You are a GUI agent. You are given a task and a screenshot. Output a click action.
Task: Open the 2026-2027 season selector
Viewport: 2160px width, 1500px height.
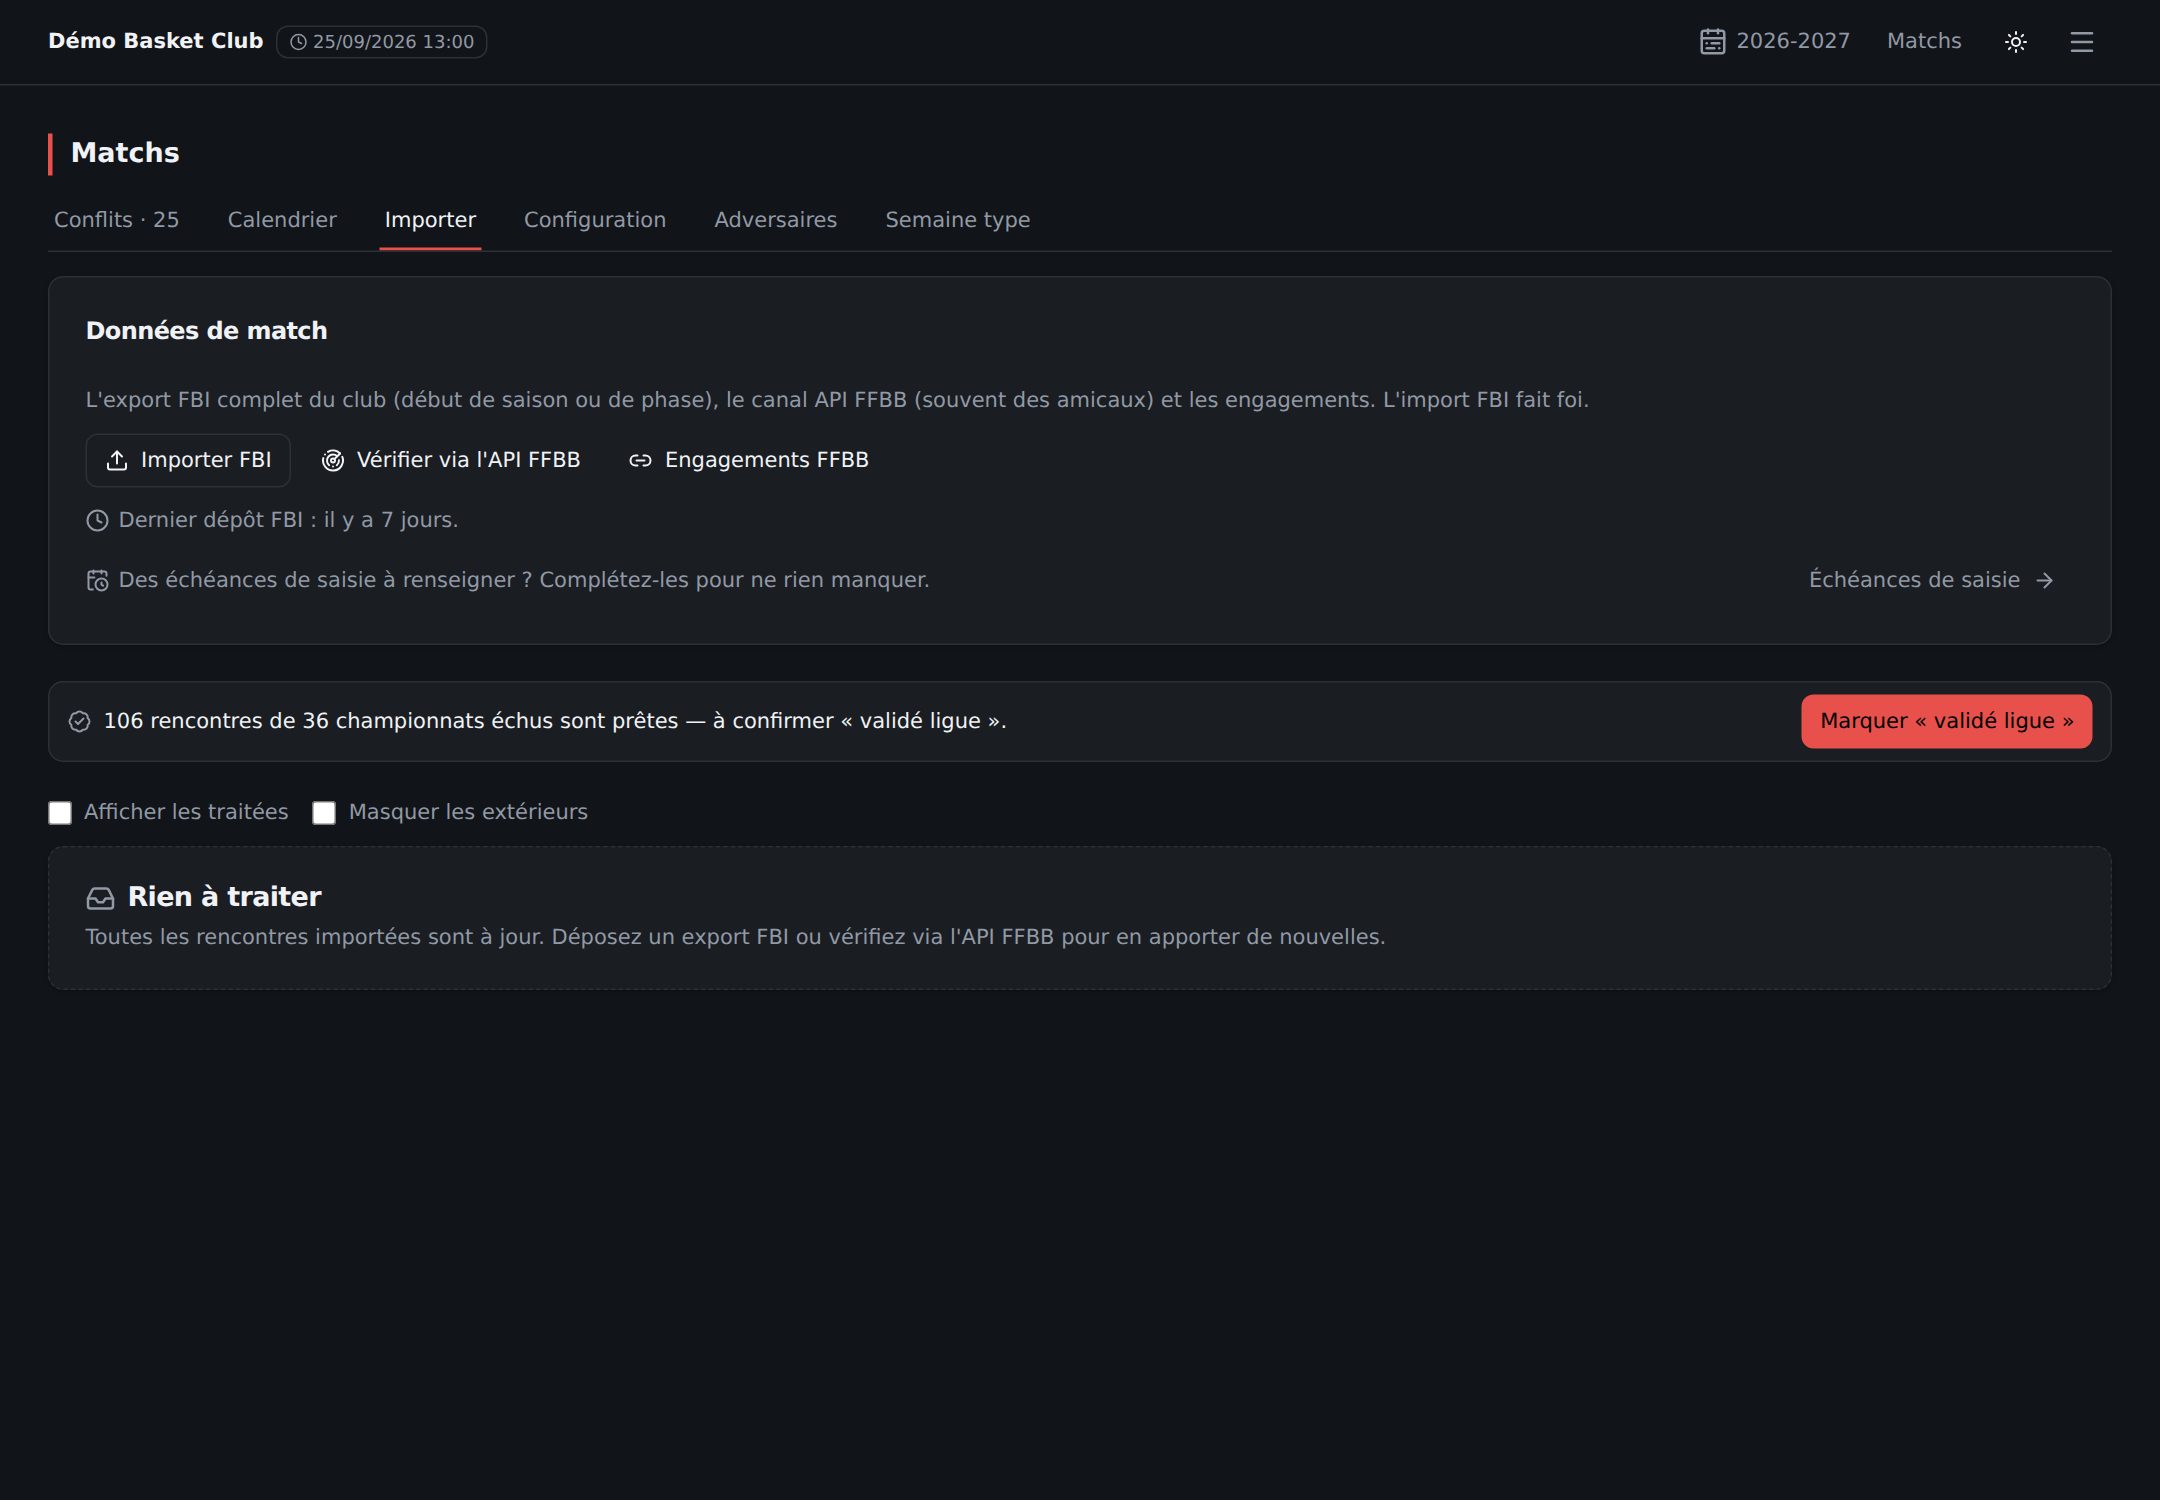1775,41
